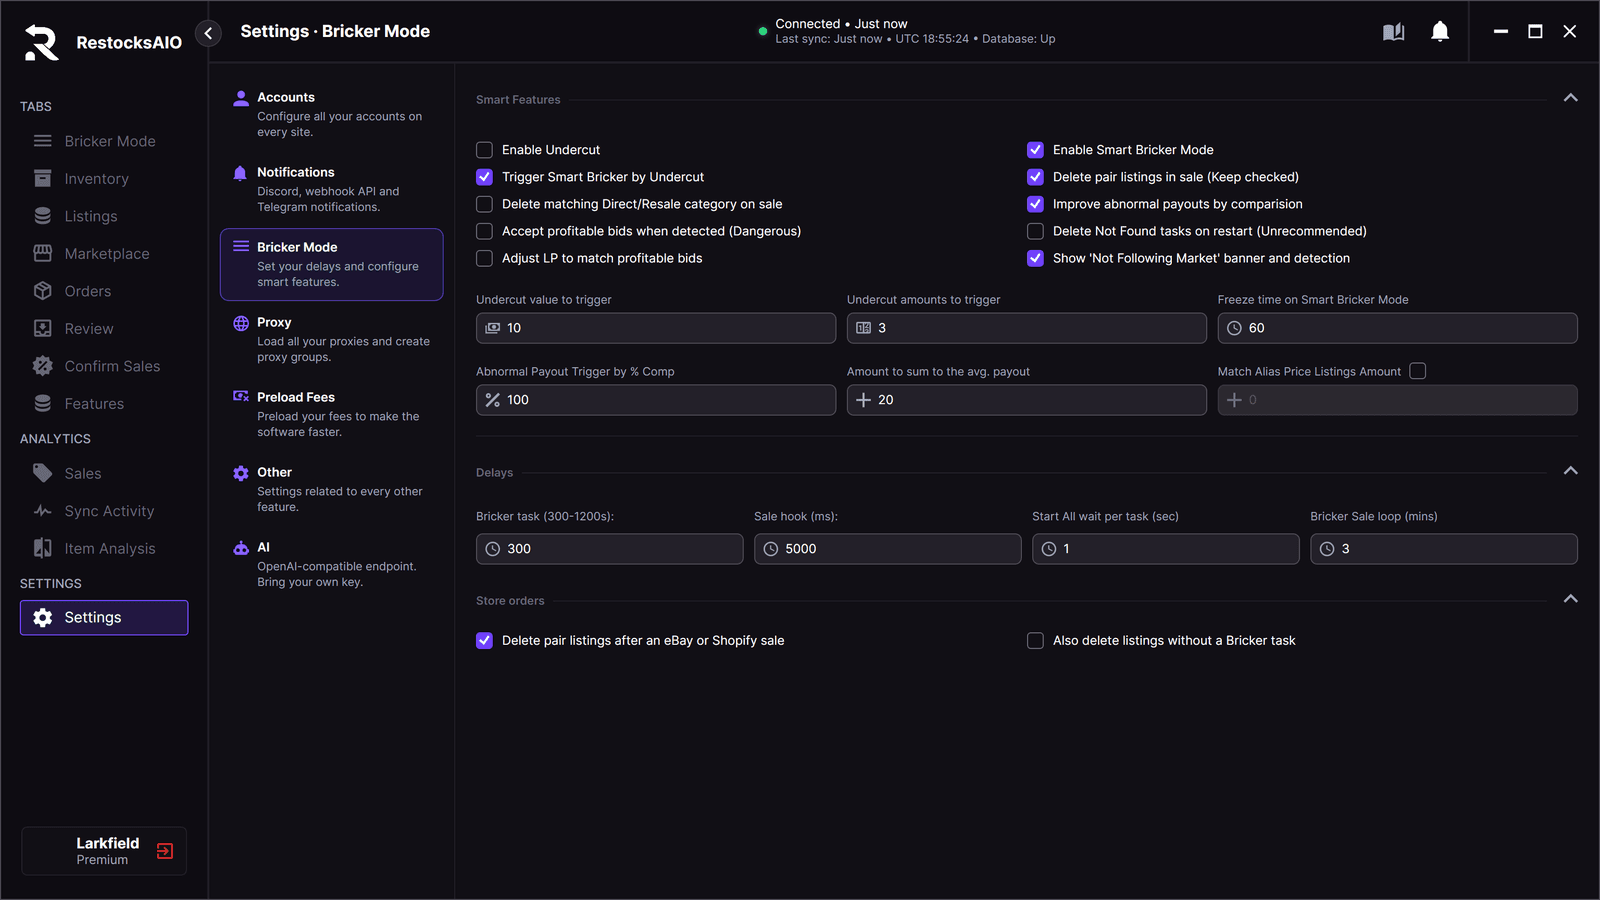Screen dimensions: 1600x900
Task: Open the documentation book icon
Action: [x=1393, y=32]
